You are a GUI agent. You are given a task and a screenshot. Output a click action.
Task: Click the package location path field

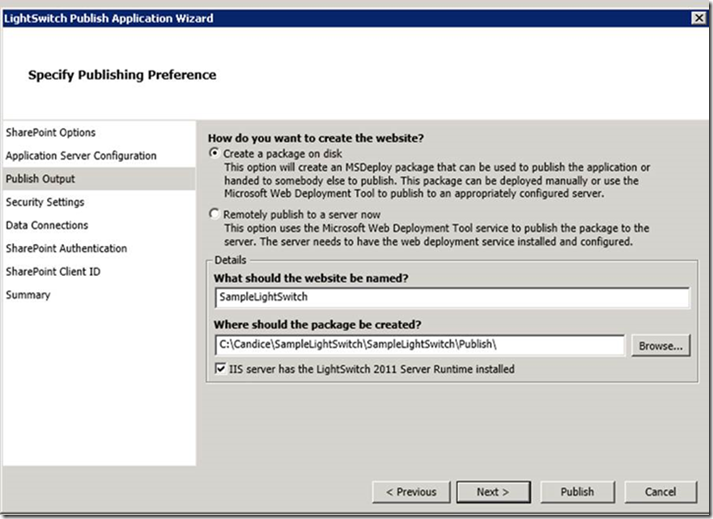[420, 345]
